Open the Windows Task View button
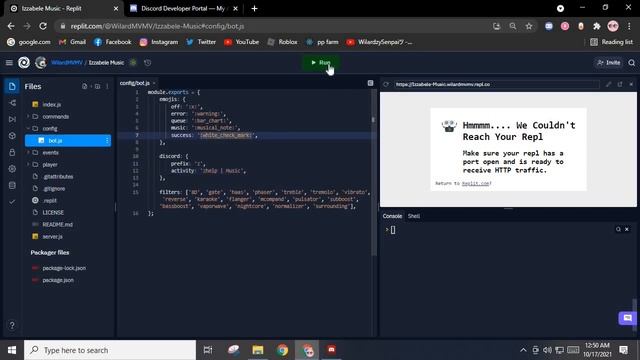The height and width of the screenshot is (360, 640). 208,350
